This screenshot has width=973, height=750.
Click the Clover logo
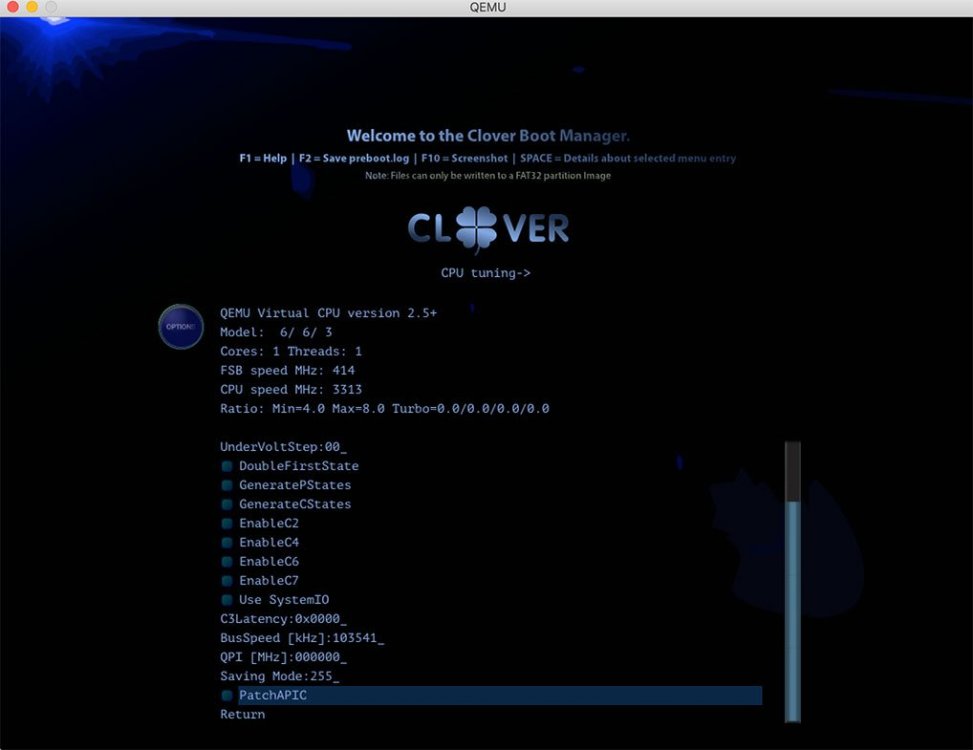tap(488, 229)
